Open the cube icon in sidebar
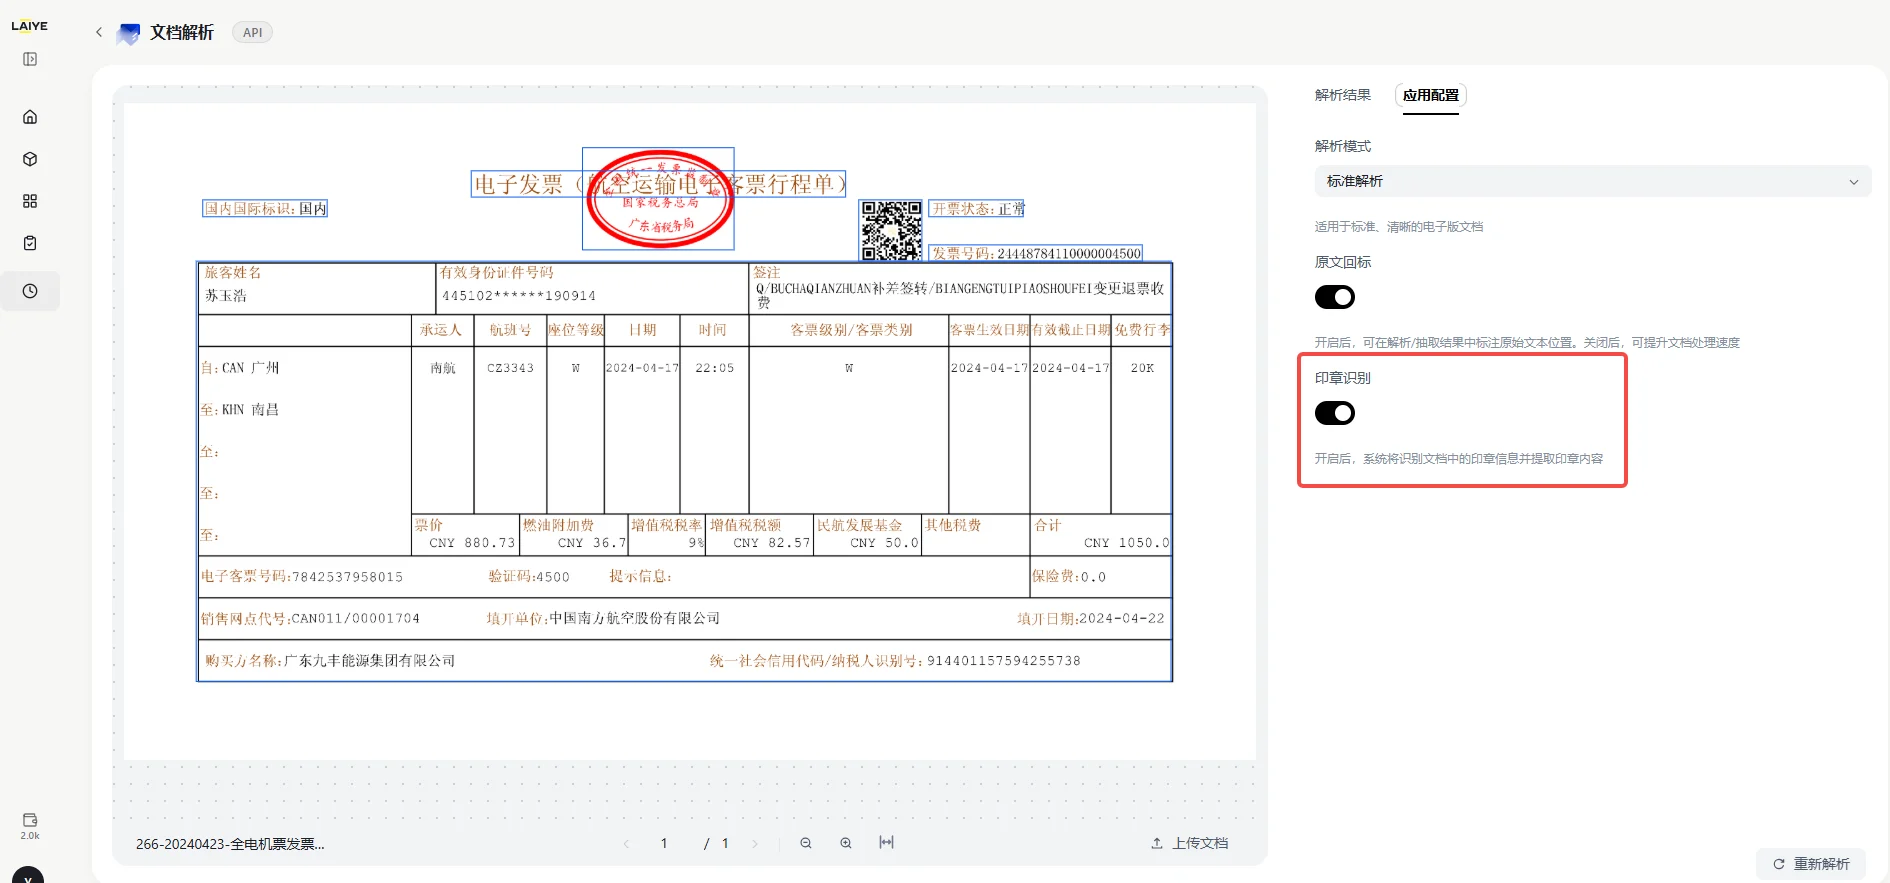 pyautogui.click(x=30, y=159)
